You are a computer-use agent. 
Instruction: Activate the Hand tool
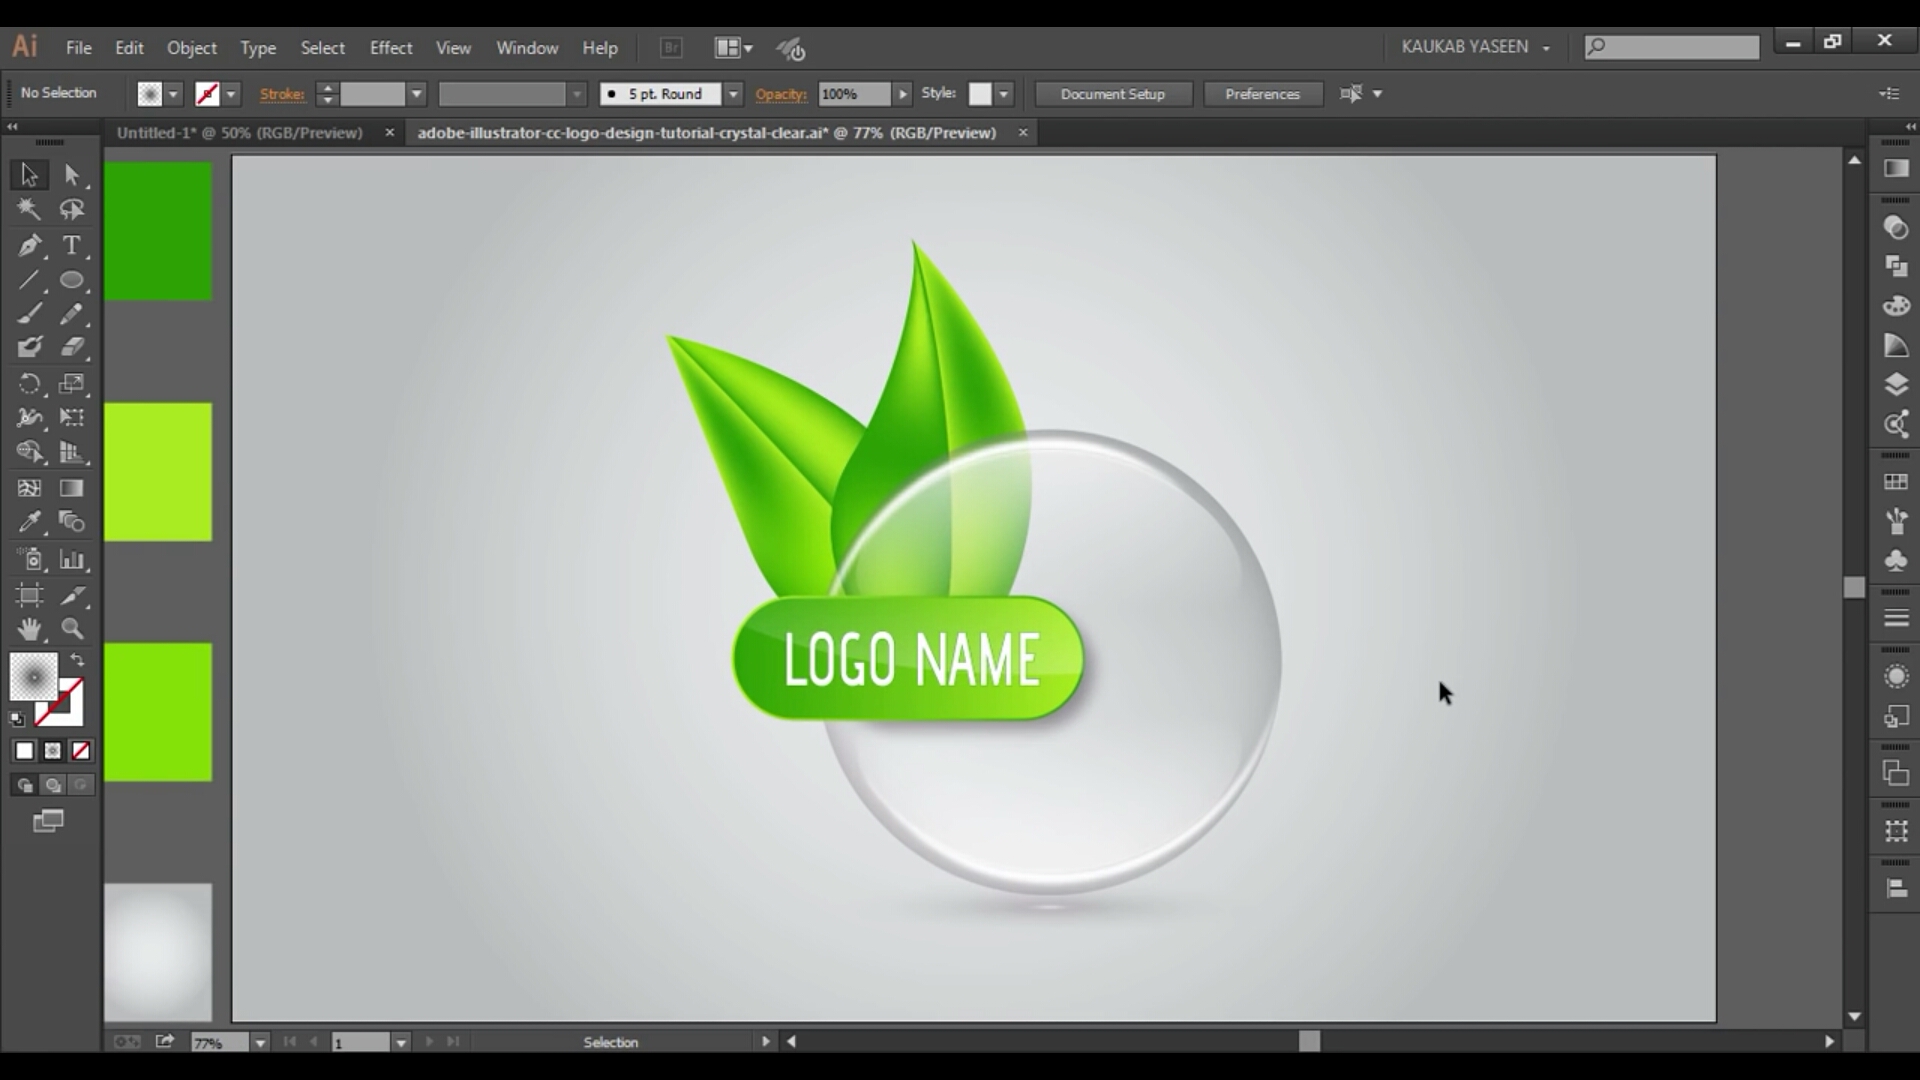tap(29, 629)
